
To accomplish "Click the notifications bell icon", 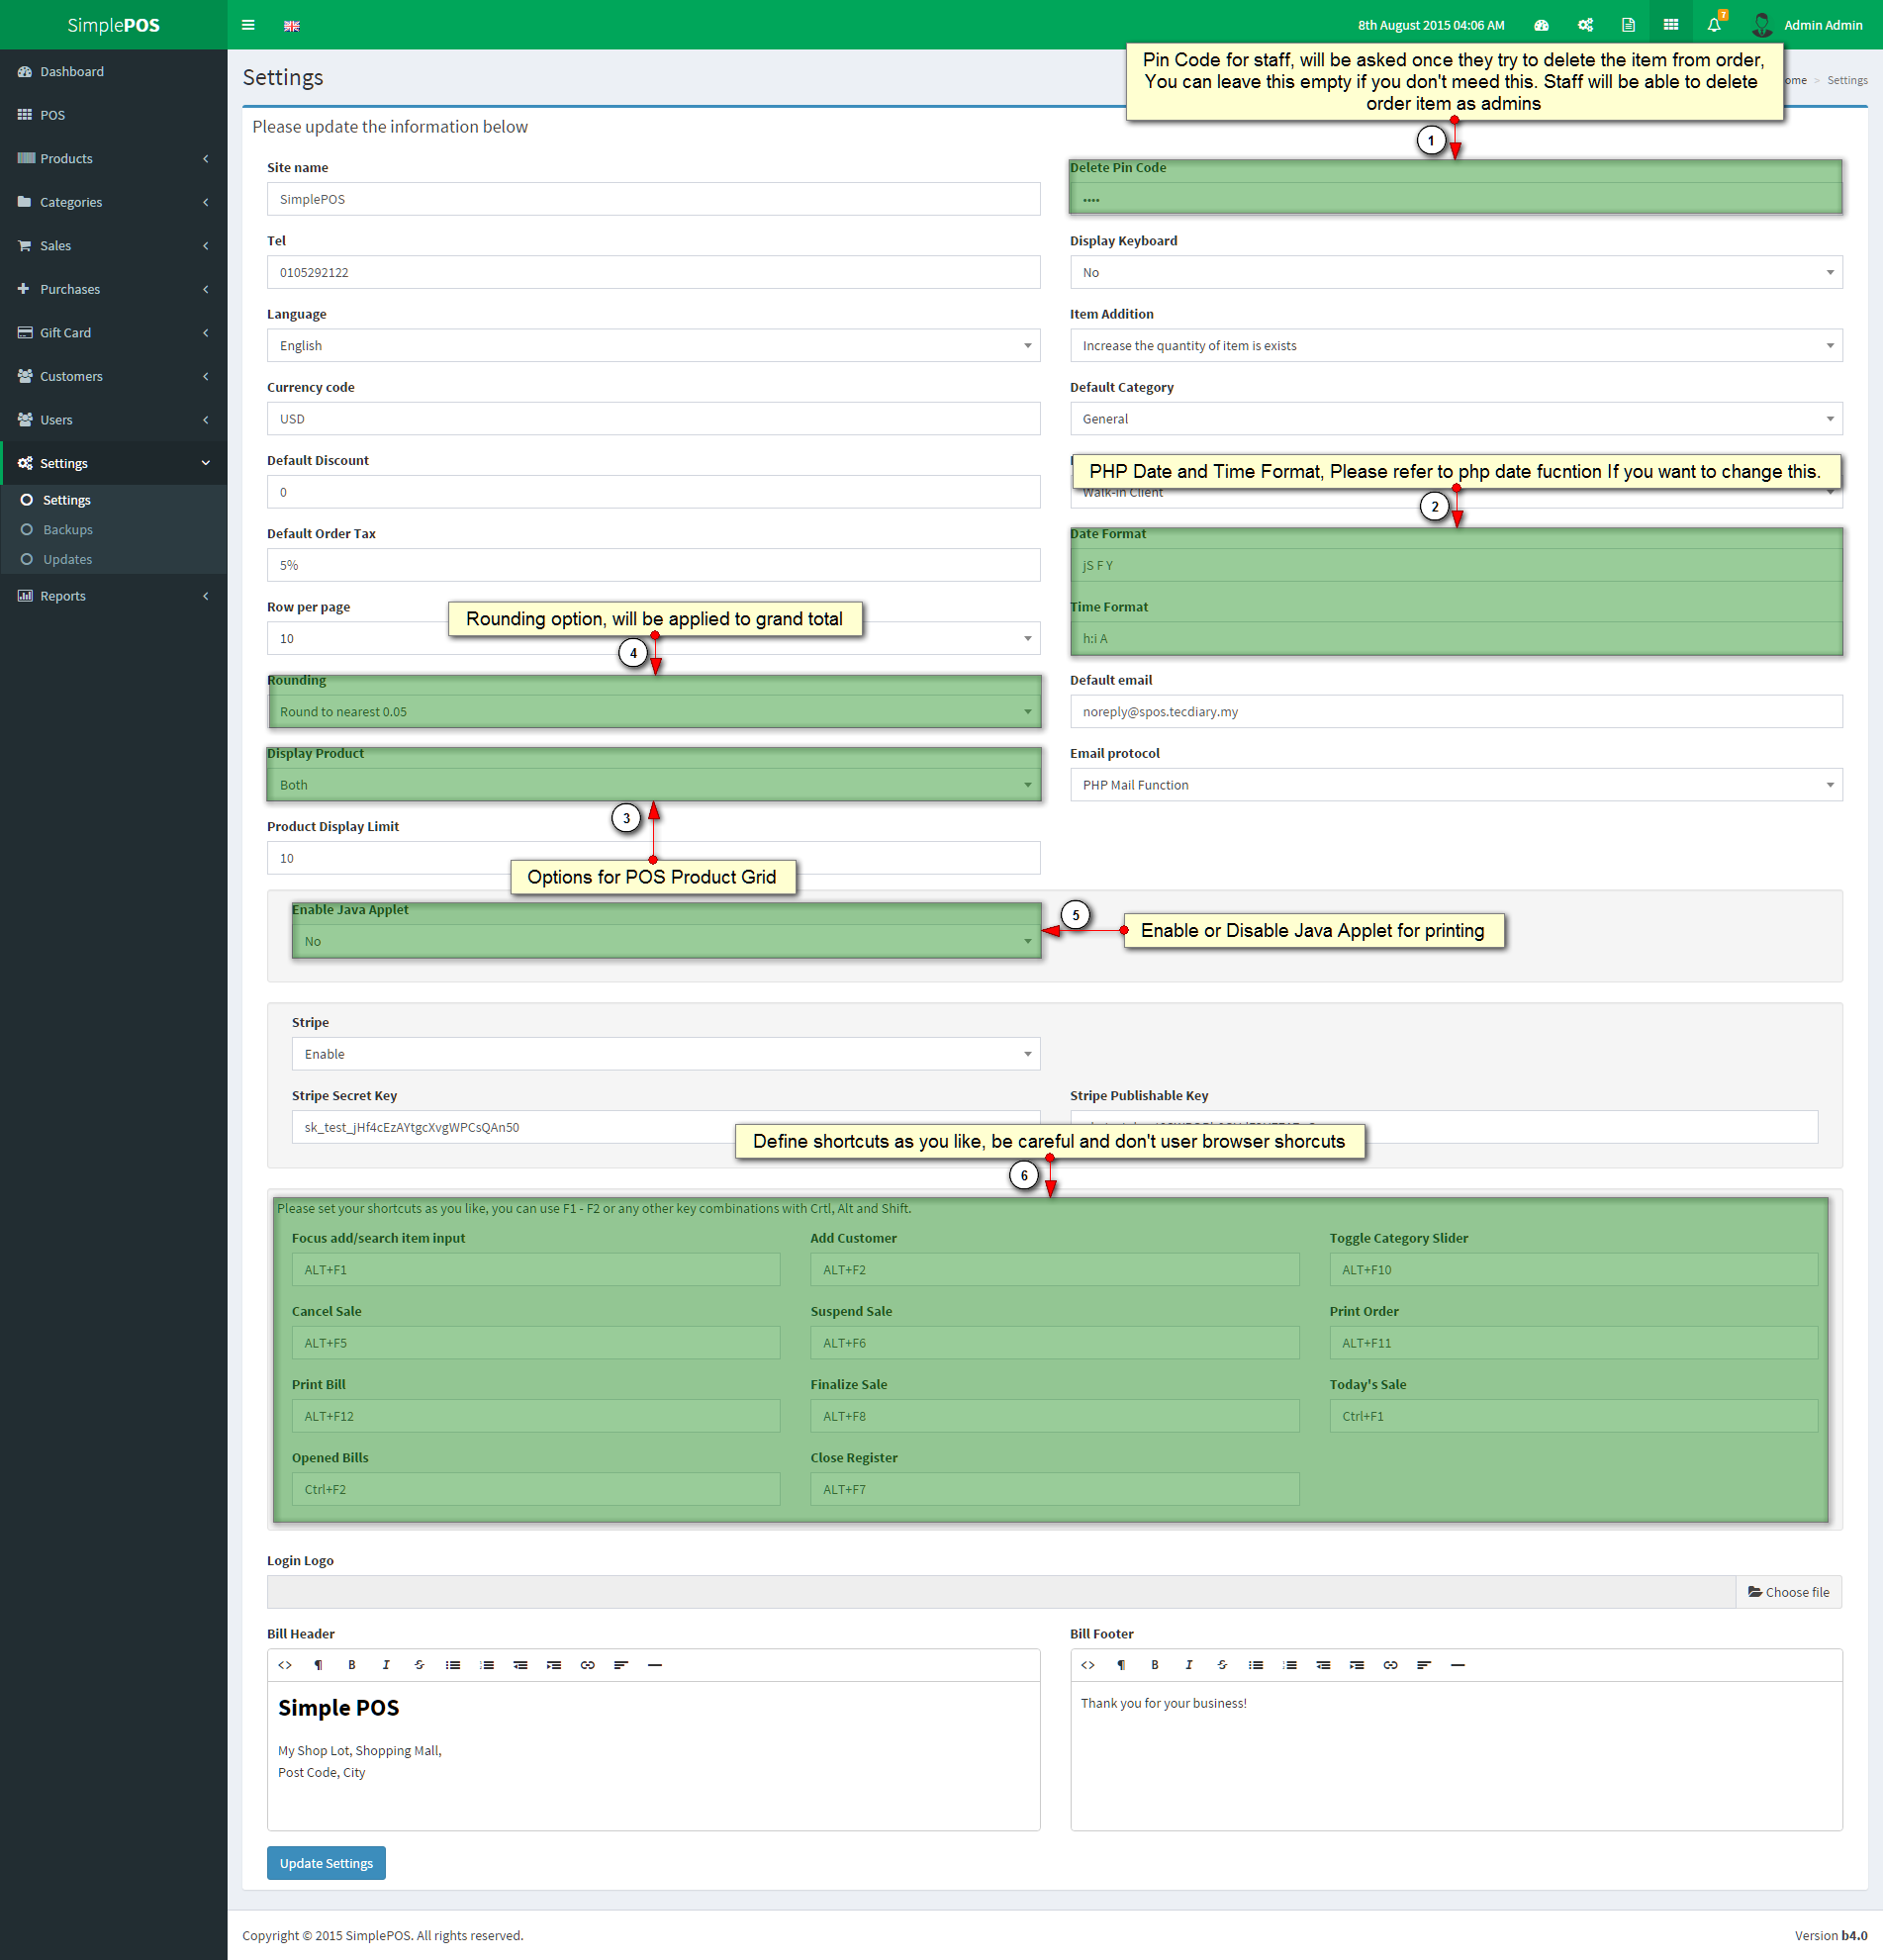I will pyautogui.click(x=1714, y=25).
